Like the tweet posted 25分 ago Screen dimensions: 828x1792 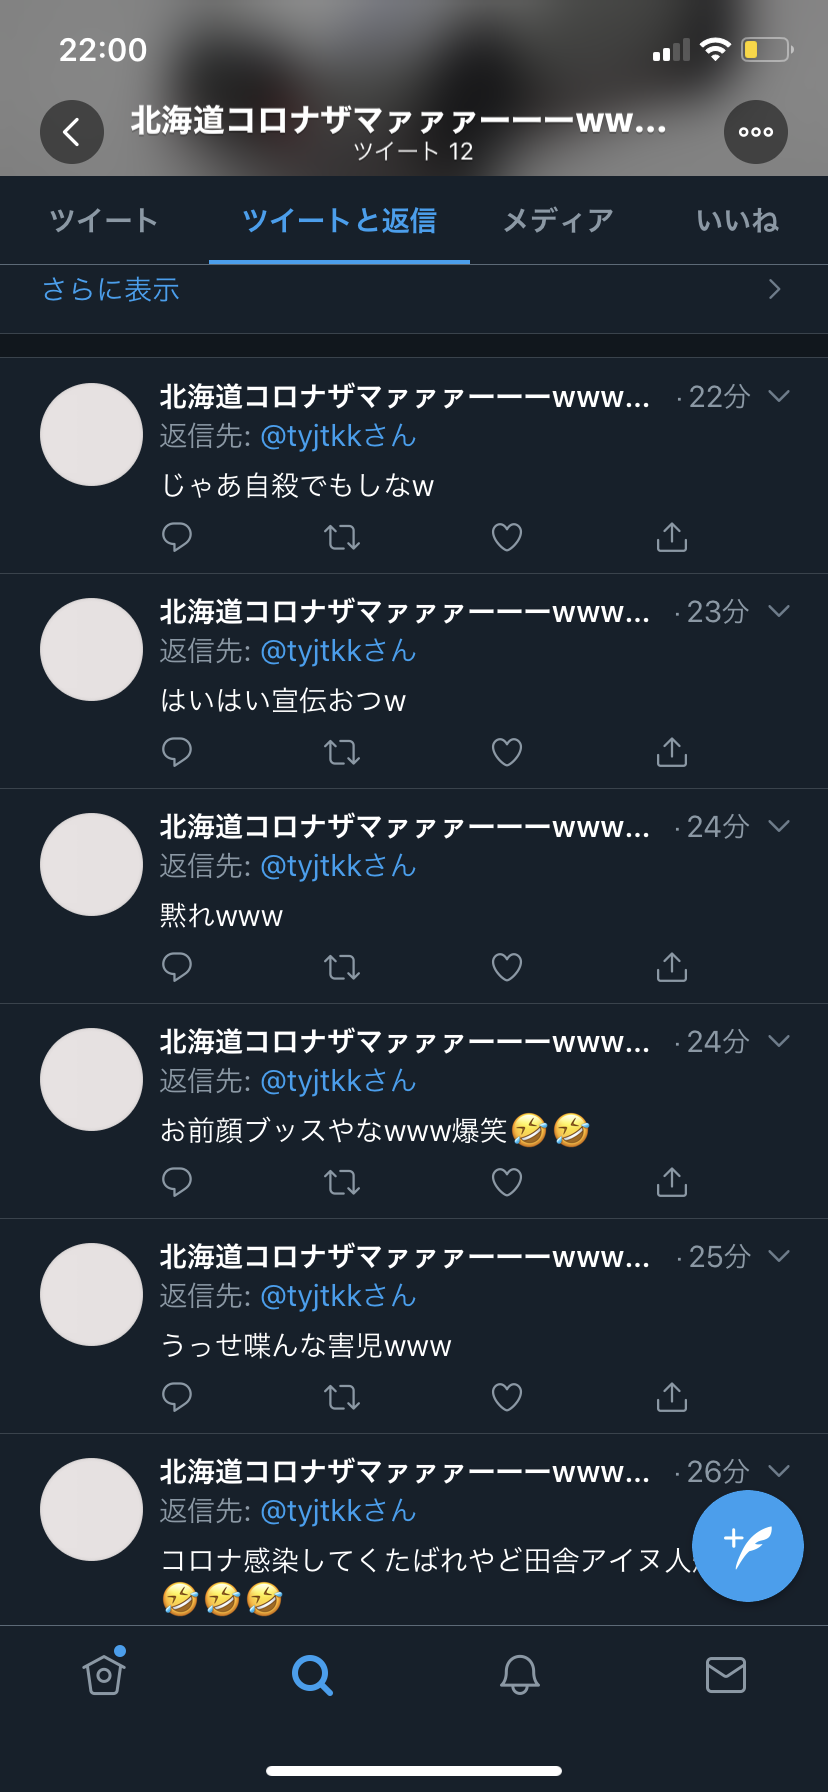coord(507,1397)
